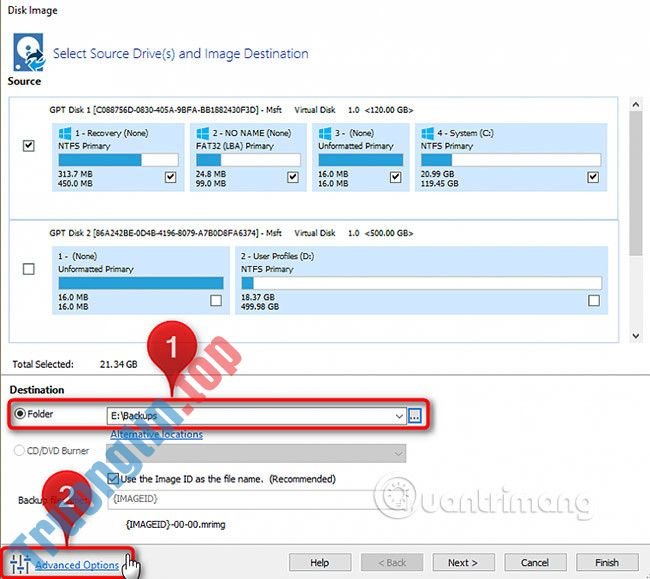
Task: Uncheck the 16.0 MB unformatted partition 3 checkbox
Action: point(395,177)
